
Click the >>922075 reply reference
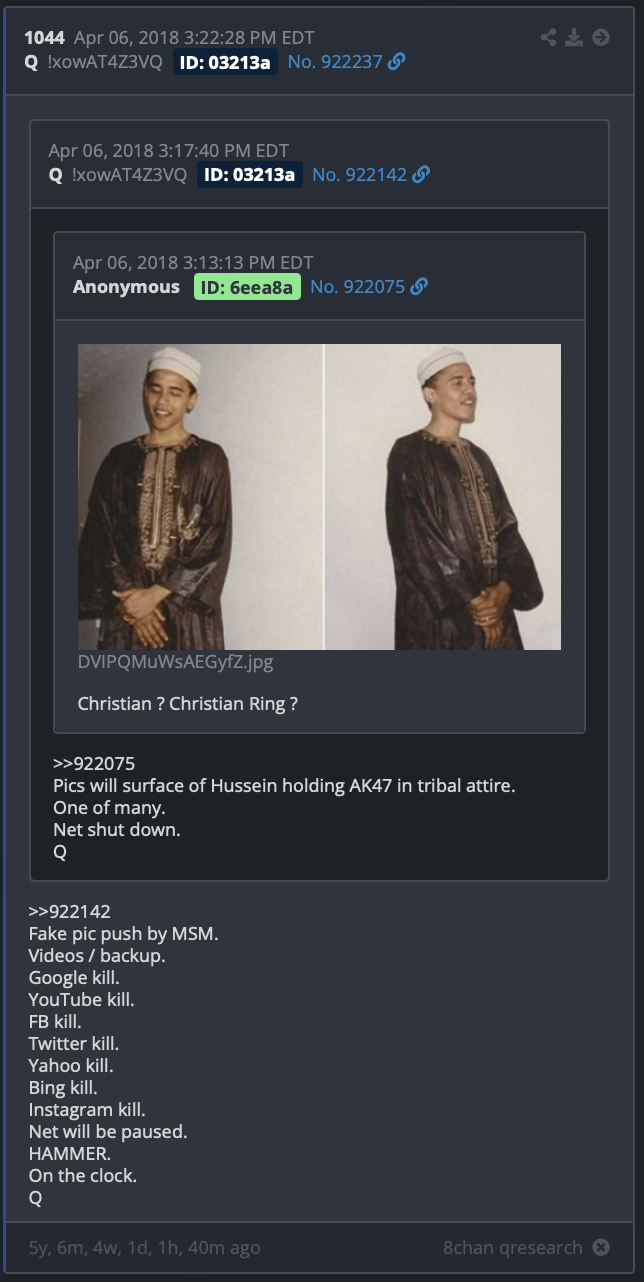(94, 764)
